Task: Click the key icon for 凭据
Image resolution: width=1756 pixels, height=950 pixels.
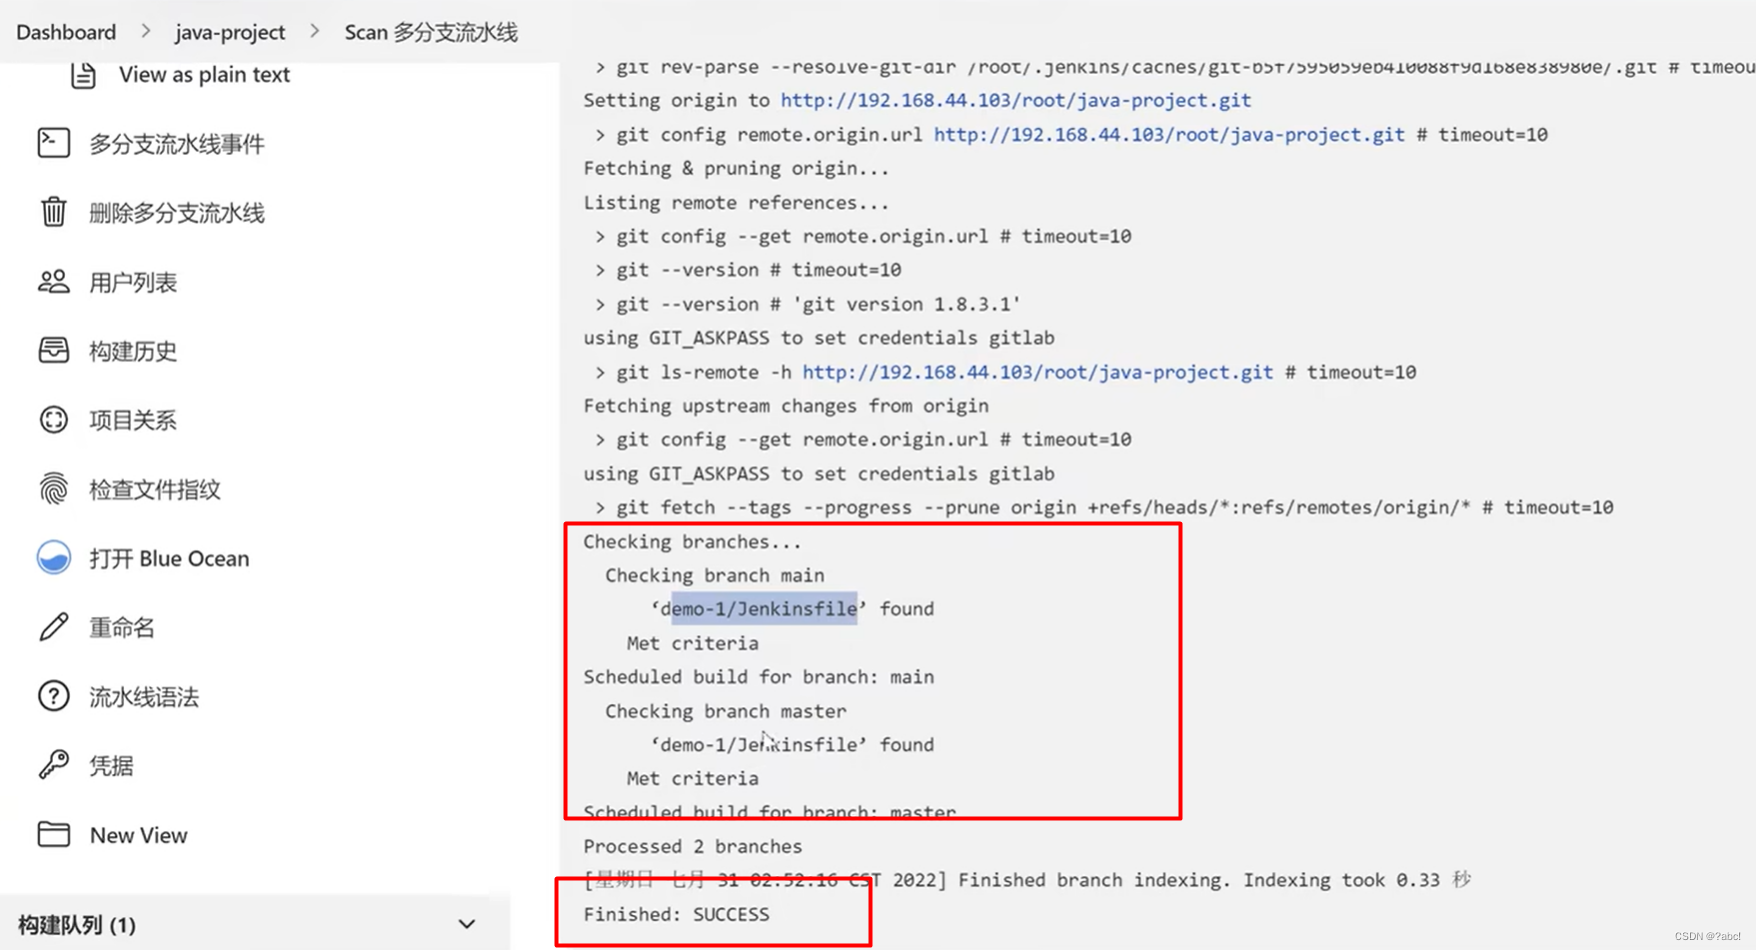Action: point(54,765)
